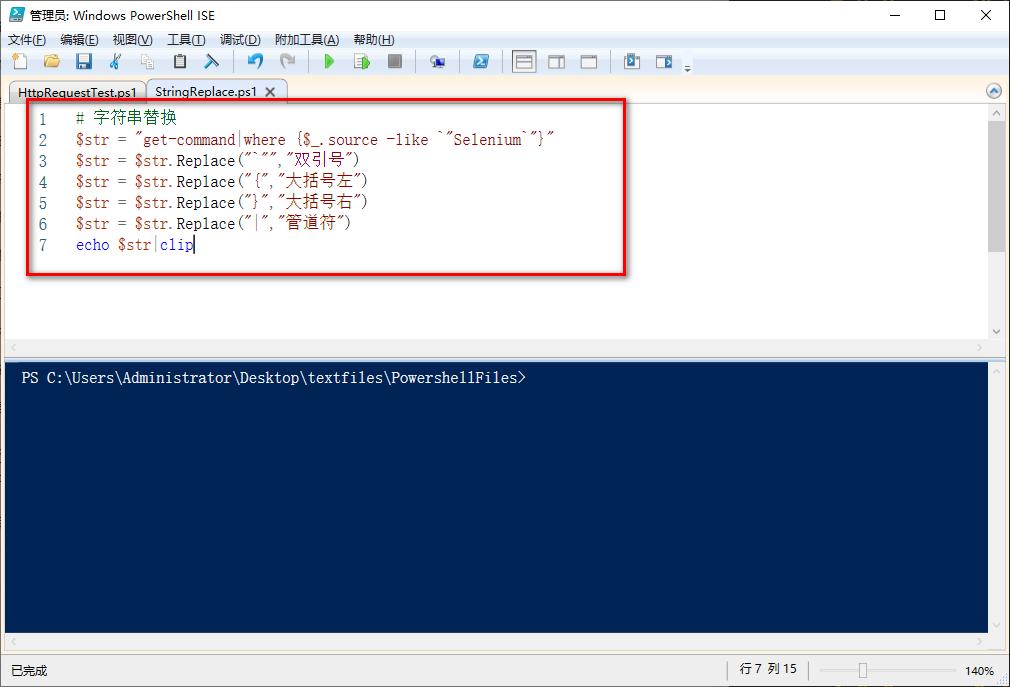Open the 附加工具(A) menu
This screenshot has width=1010, height=687.
coord(307,40)
